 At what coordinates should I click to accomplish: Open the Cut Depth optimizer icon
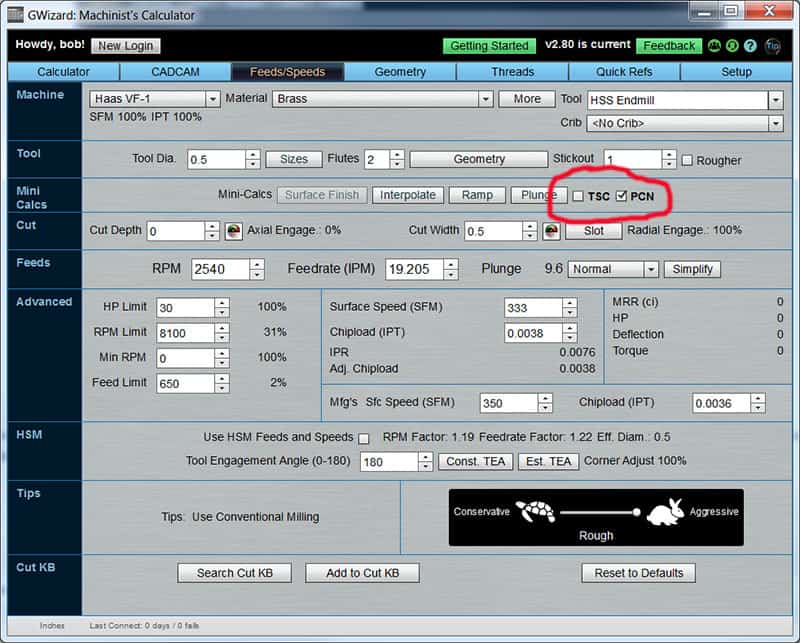(234, 231)
